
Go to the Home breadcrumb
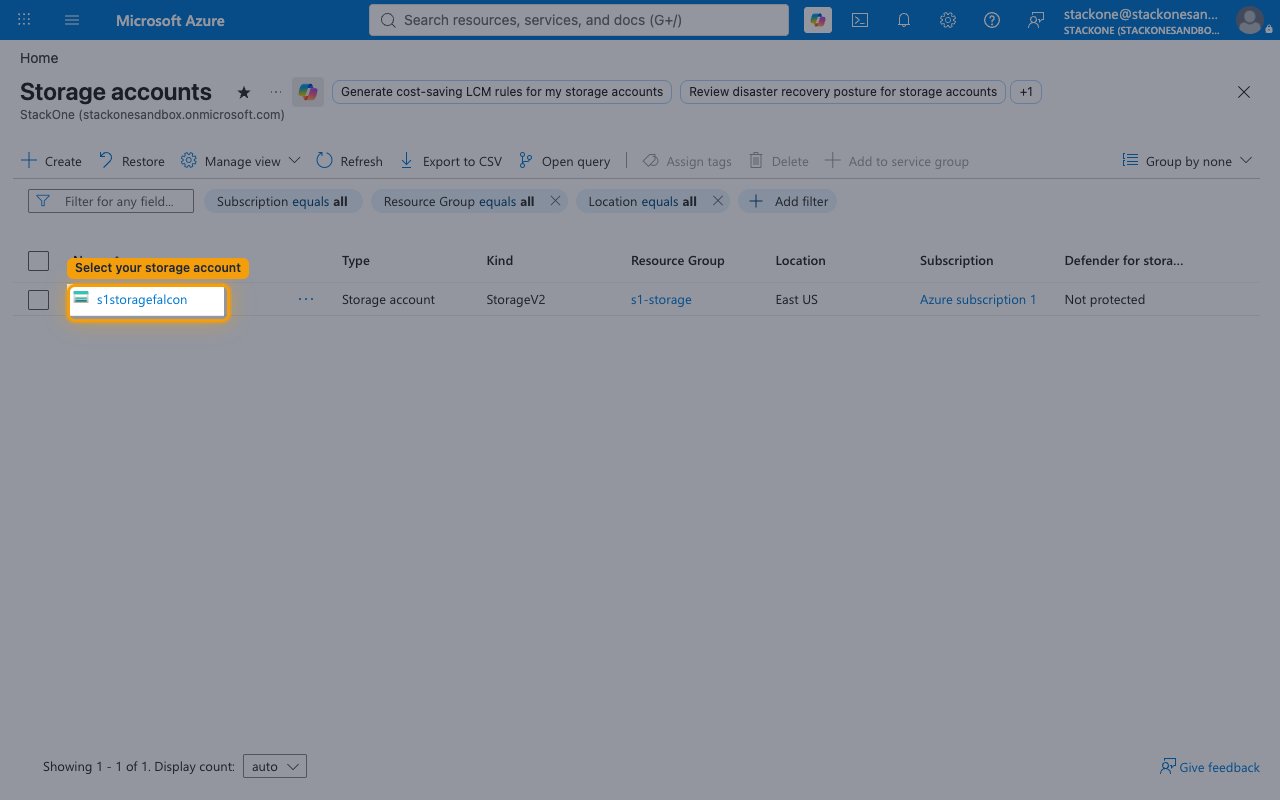39,58
